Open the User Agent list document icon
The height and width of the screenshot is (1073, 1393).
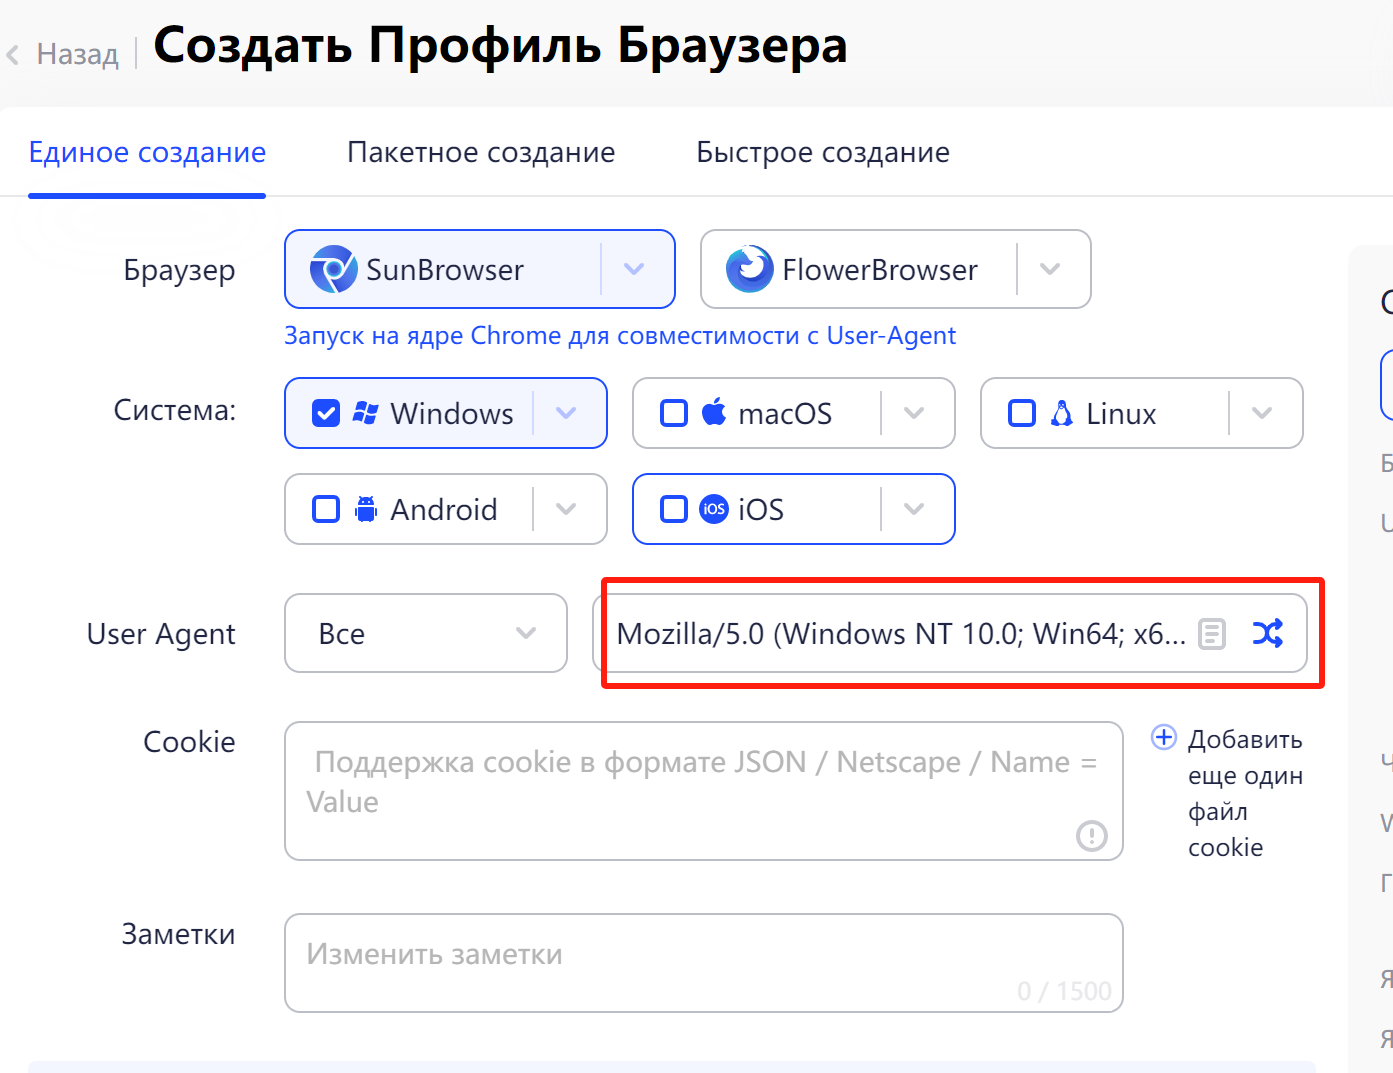click(1212, 634)
